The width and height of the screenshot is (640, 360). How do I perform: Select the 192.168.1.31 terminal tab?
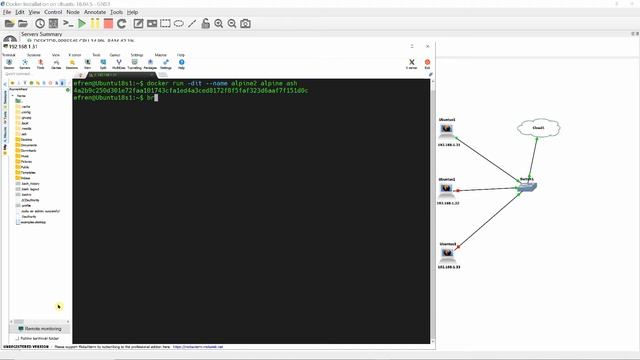tap(121, 75)
